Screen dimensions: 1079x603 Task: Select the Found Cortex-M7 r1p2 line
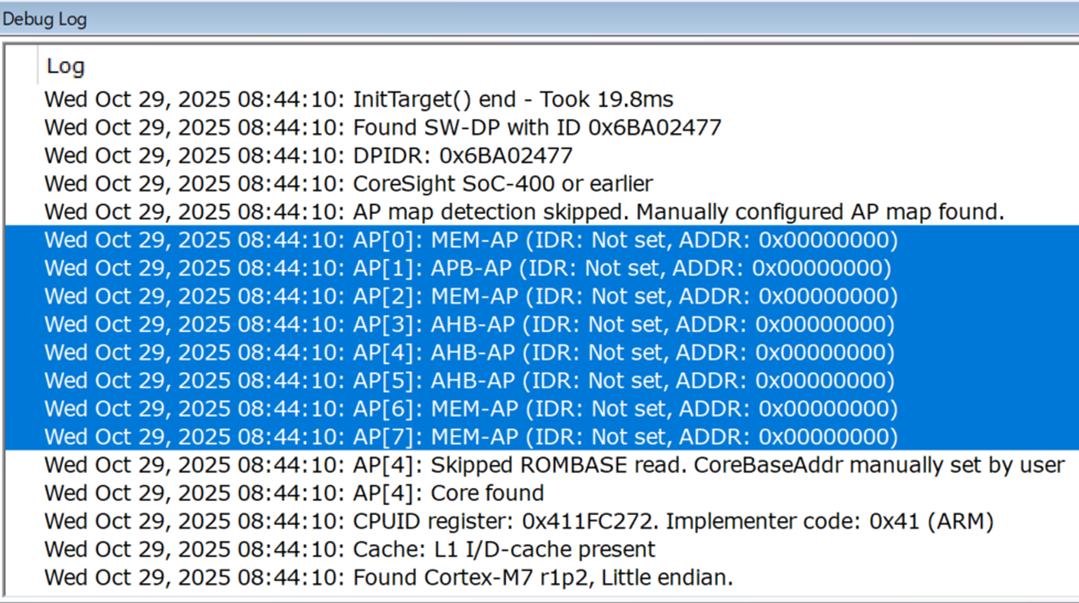pyautogui.click(x=388, y=577)
